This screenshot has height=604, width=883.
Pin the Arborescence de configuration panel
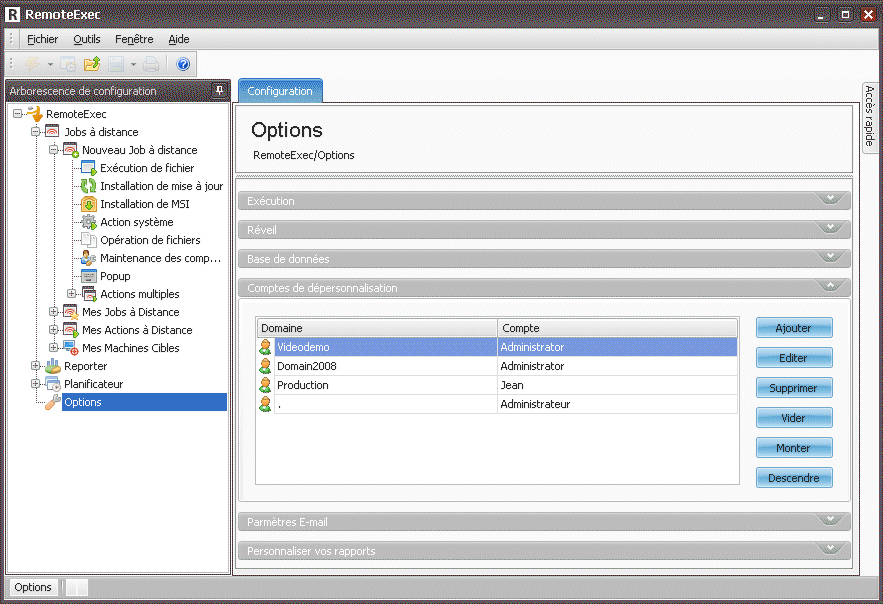(x=219, y=91)
